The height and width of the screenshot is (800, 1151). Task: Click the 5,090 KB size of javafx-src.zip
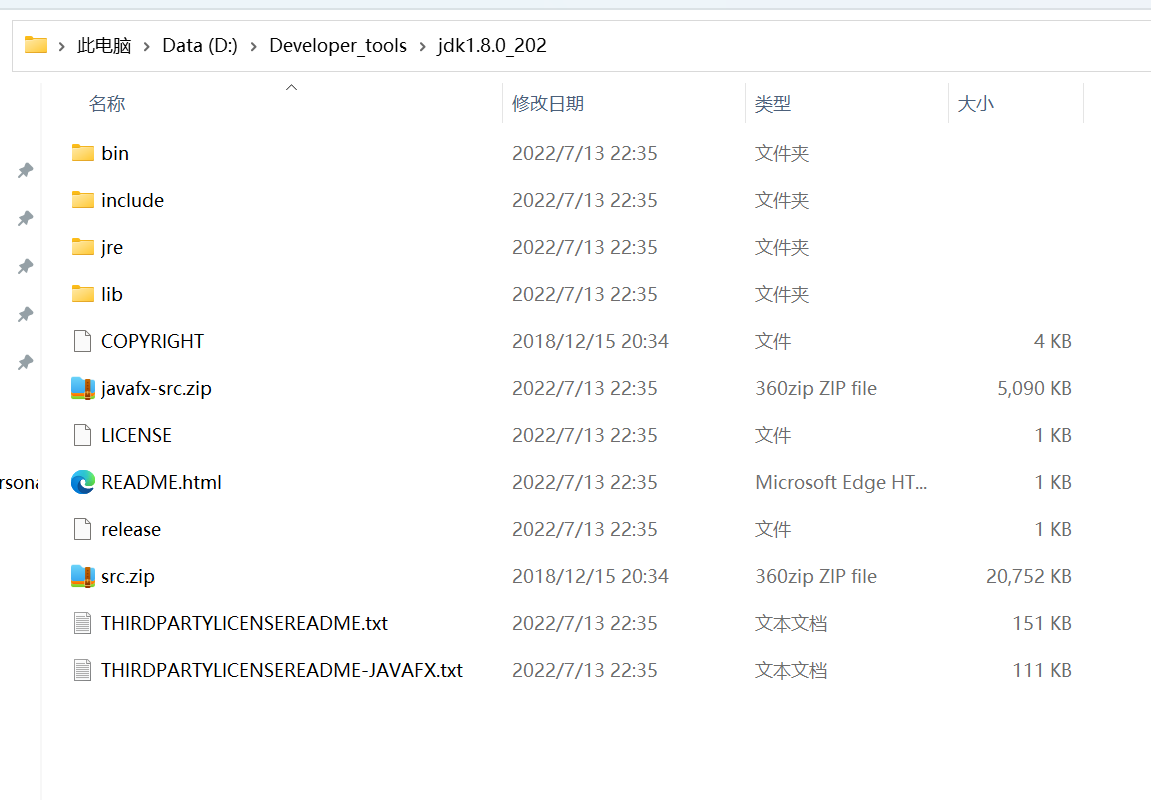point(1034,388)
